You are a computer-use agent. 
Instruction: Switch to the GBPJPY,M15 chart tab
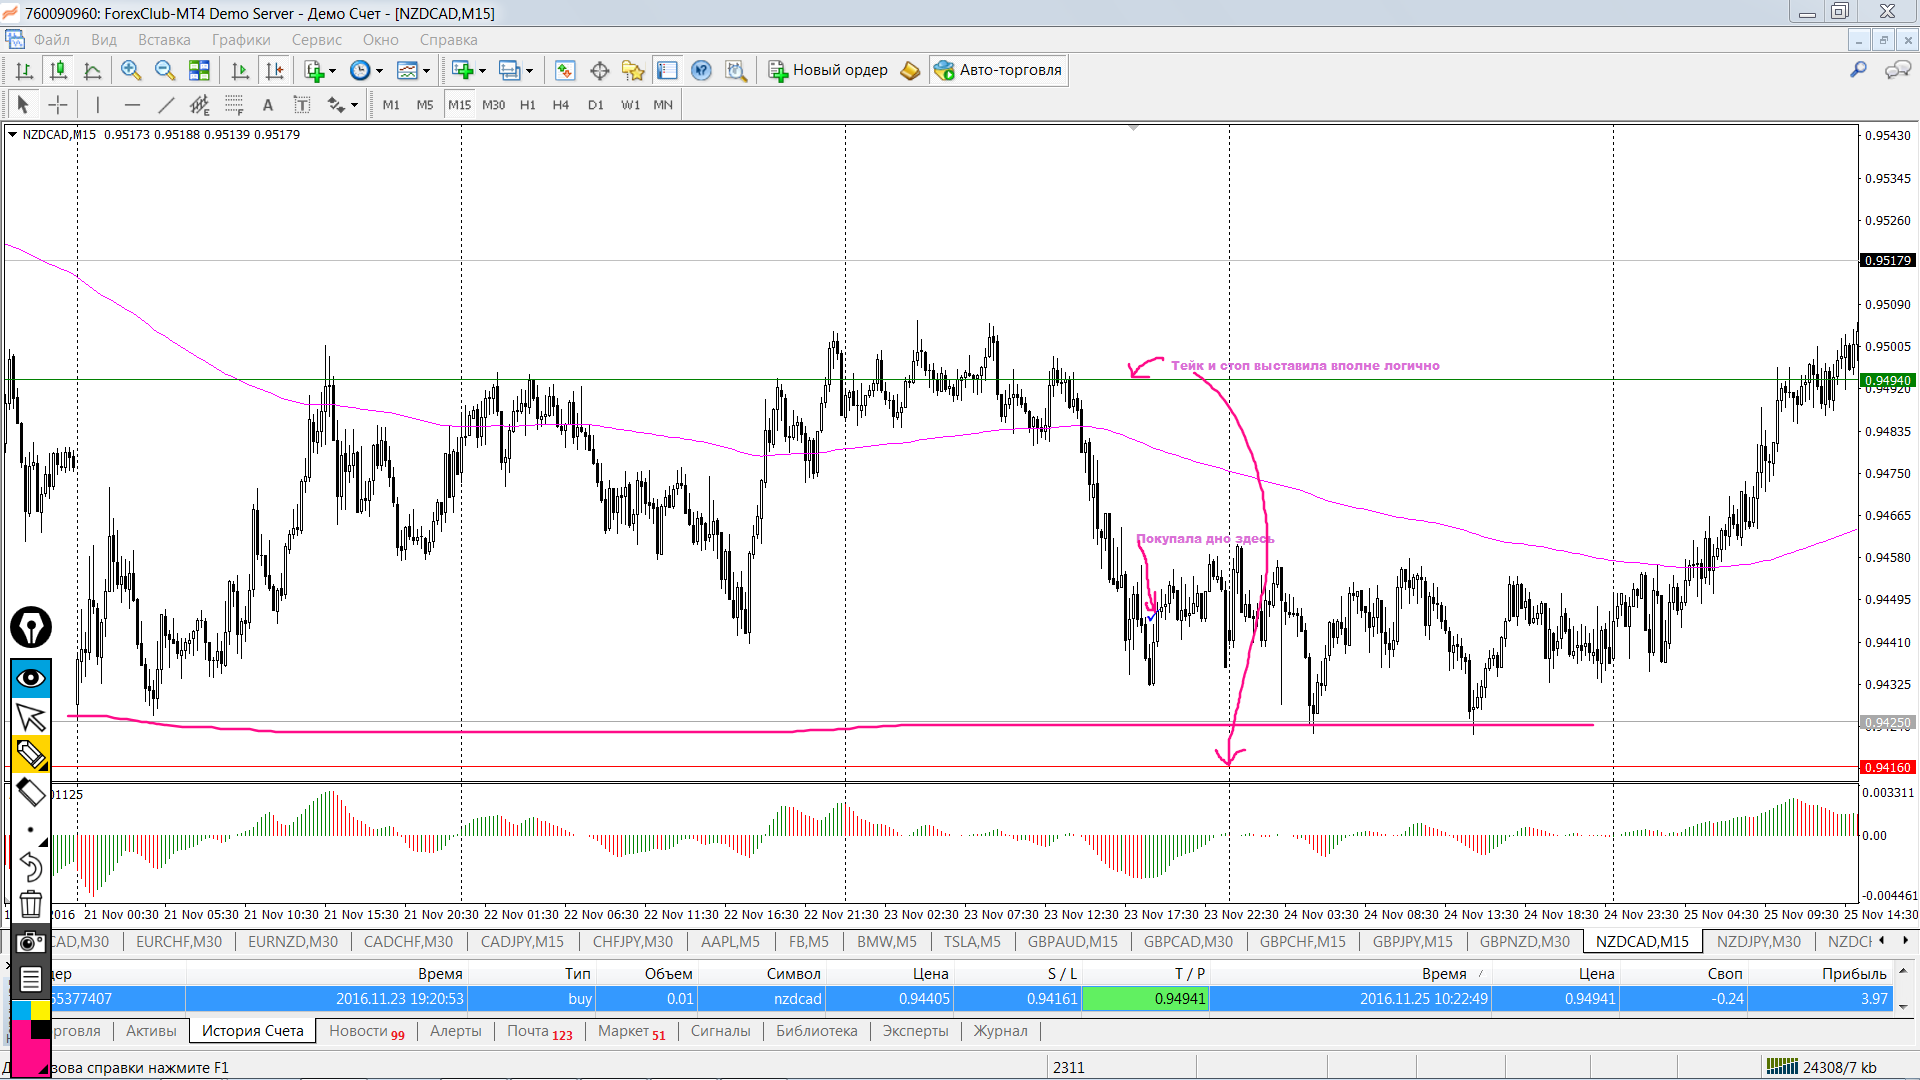tap(1411, 942)
